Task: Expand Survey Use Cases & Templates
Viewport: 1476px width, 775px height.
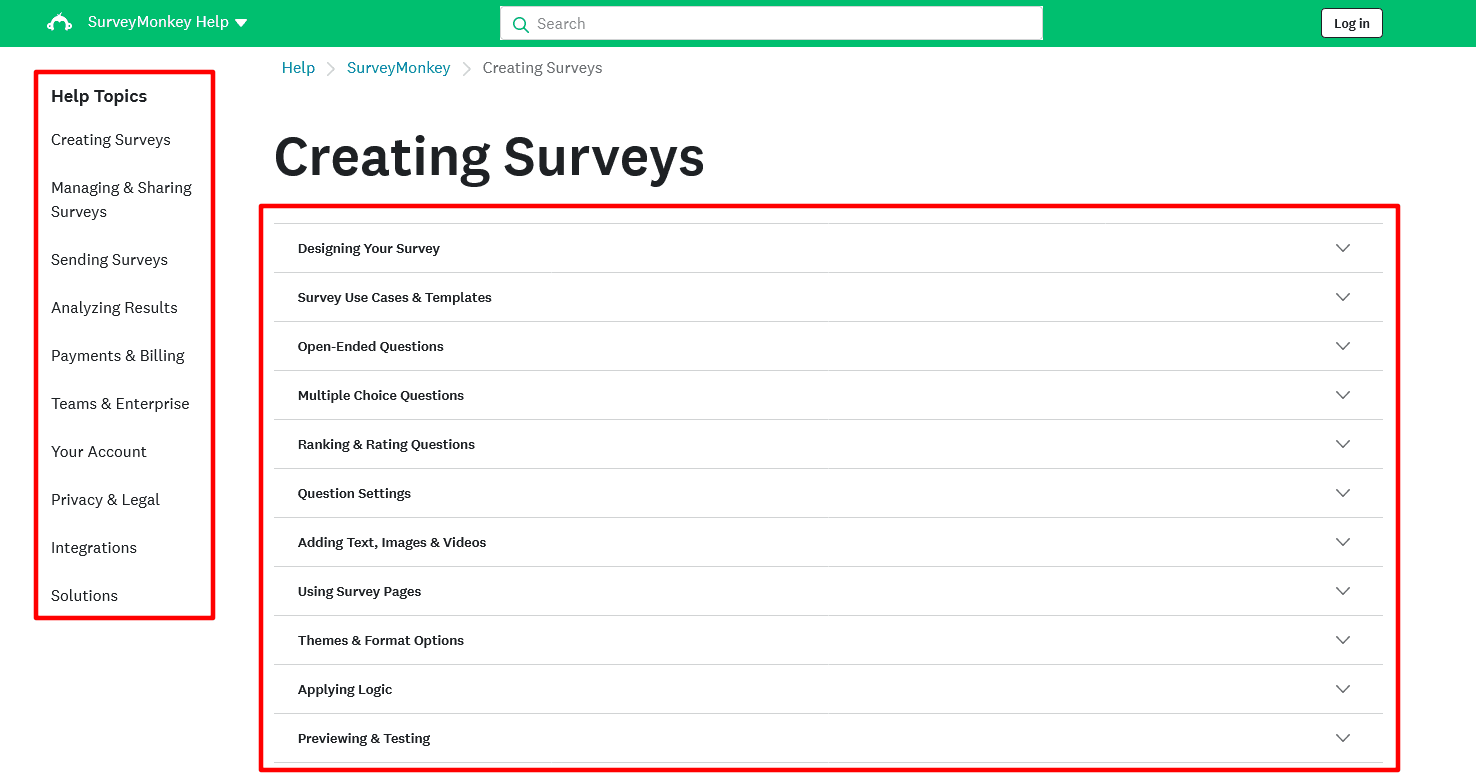Action: 1343,296
